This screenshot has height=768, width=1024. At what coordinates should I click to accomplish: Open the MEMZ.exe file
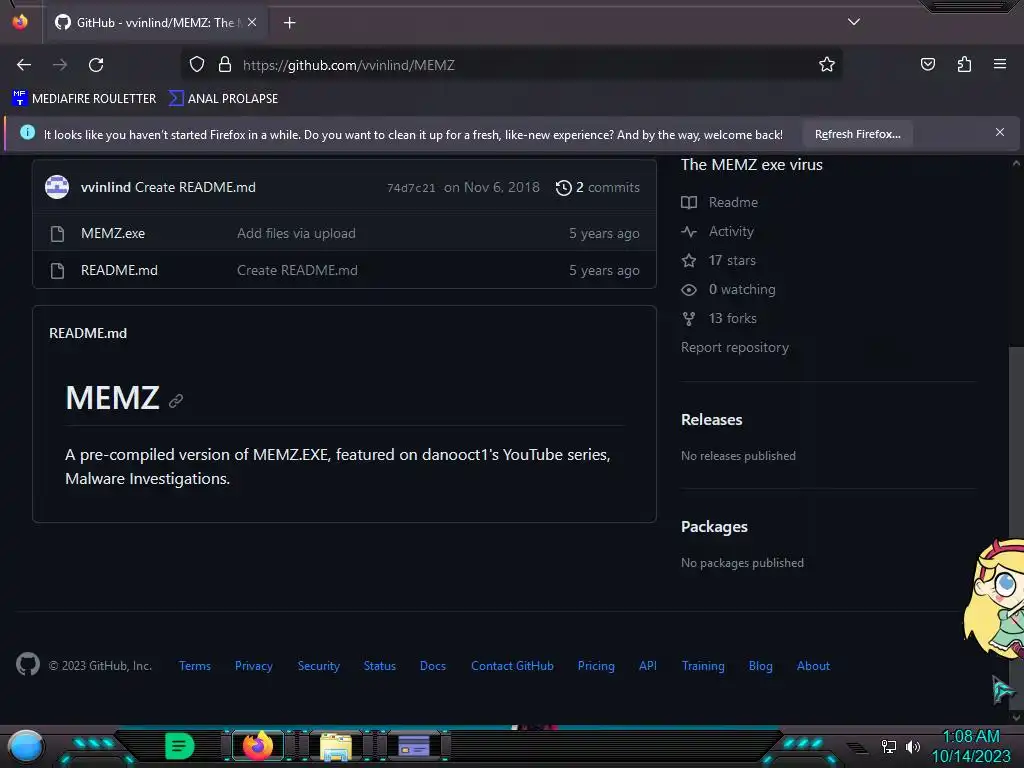tap(113, 233)
